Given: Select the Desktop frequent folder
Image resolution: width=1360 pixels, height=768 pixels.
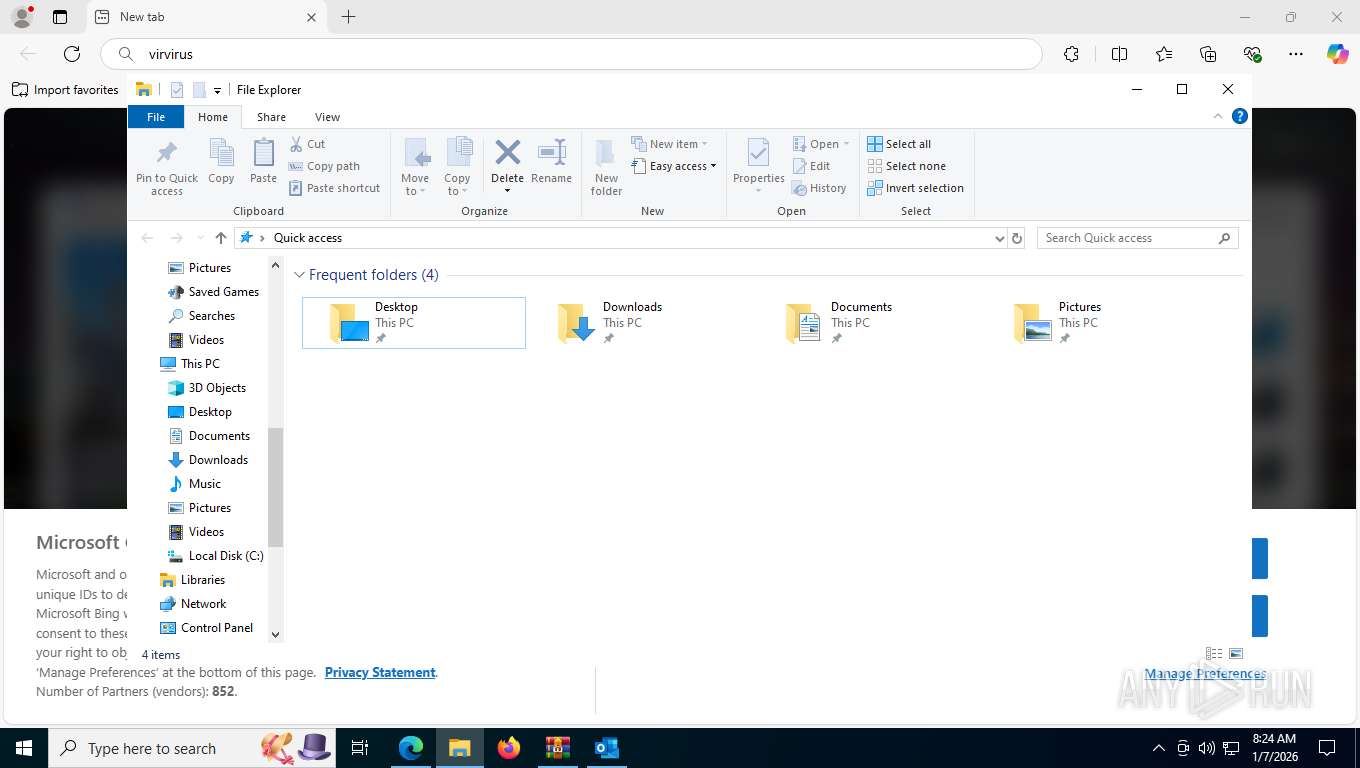Looking at the screenshot, I should 414,323.
